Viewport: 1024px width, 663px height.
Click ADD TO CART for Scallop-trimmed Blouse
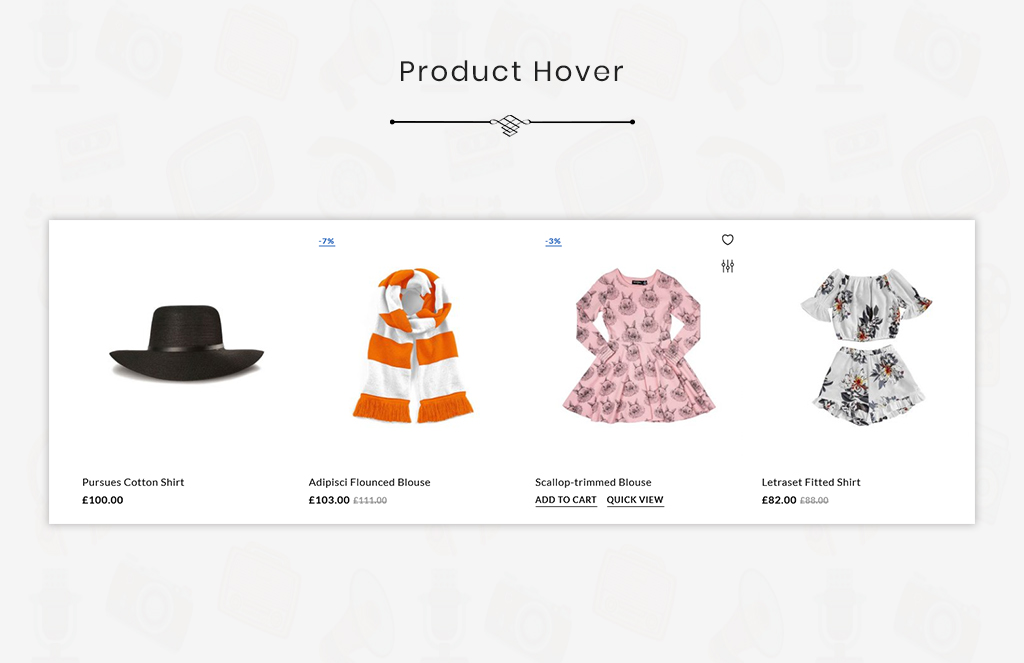pos(566,500)
